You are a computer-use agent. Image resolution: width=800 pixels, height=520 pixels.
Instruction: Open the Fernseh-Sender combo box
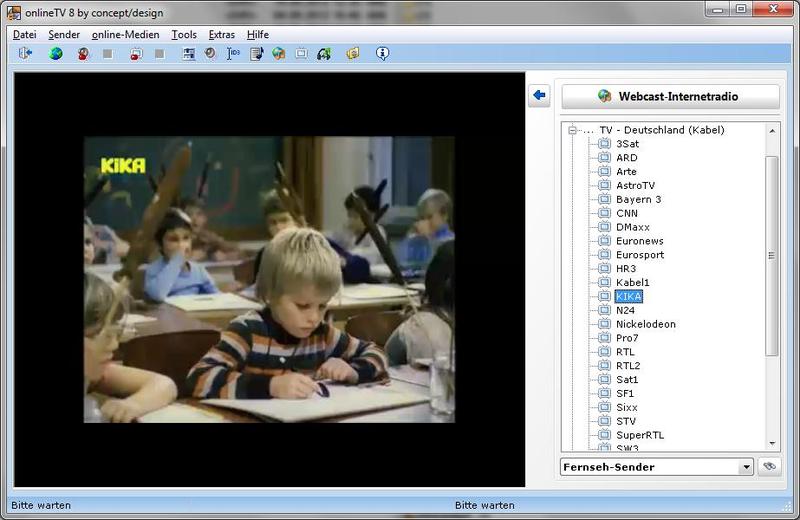coord(657,467)
